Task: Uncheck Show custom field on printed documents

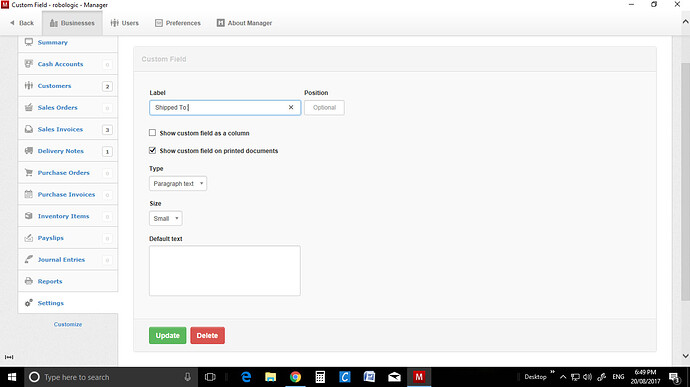Action: pos(152,151)
